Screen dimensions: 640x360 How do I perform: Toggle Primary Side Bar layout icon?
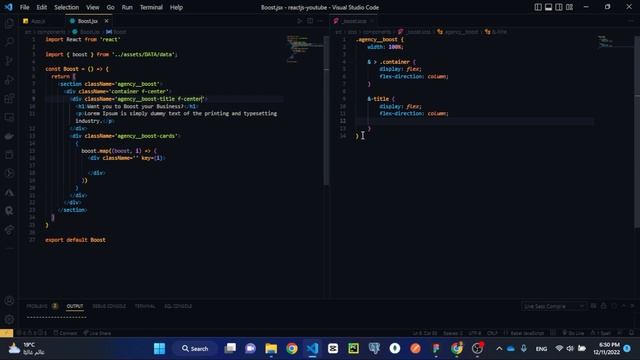[x=538, y=7]
